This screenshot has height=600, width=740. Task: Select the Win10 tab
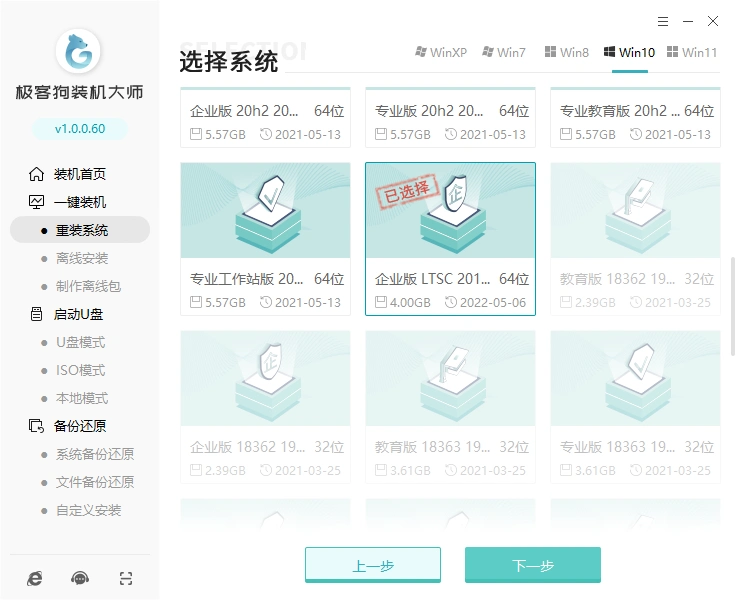[x=629, y=52]
